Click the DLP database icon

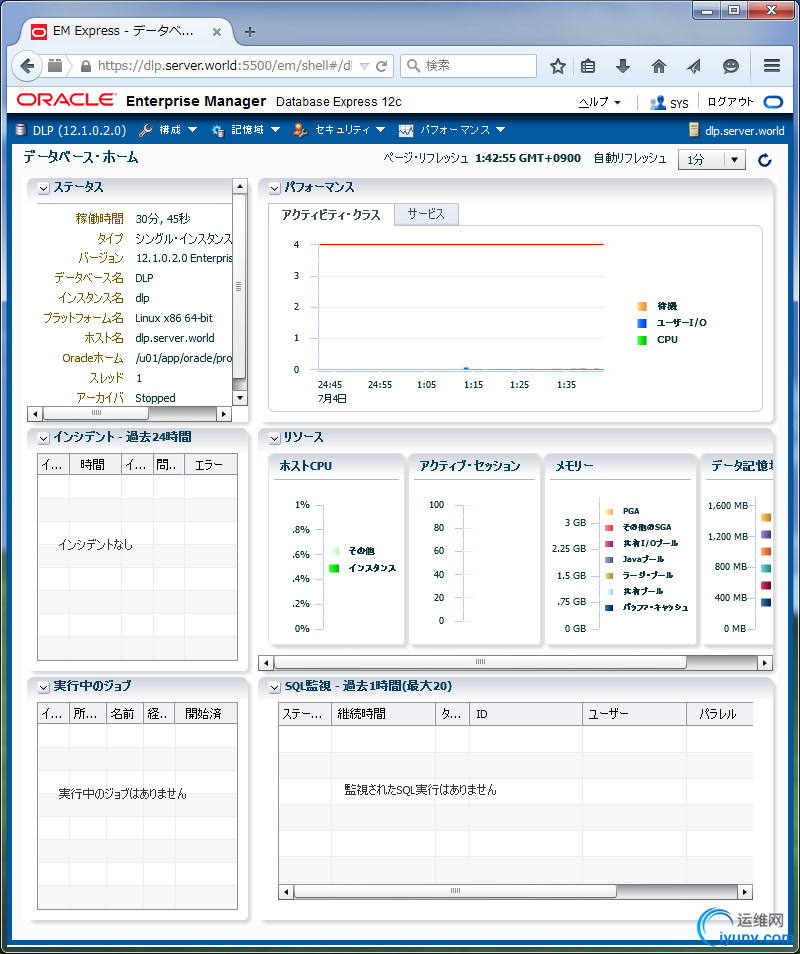coord(21,130)
